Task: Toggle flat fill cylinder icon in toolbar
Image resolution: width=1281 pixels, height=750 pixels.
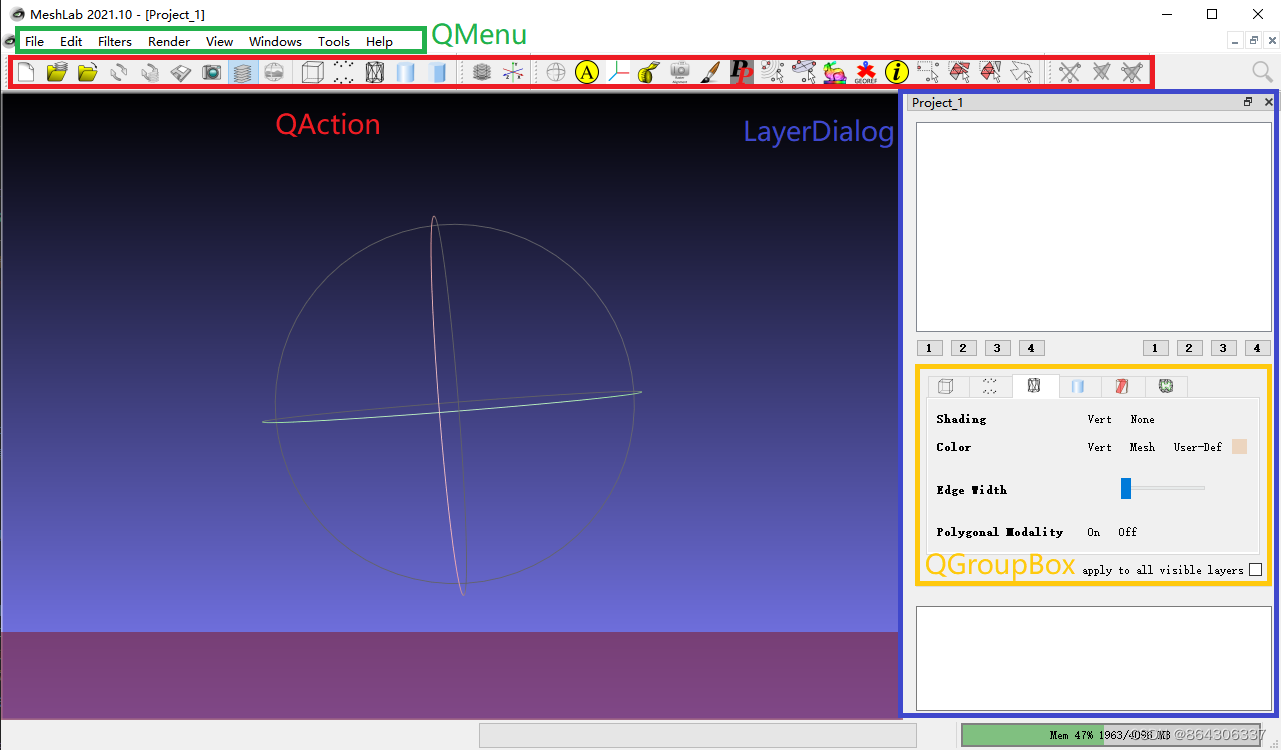Action: click(x=437, y=72)
